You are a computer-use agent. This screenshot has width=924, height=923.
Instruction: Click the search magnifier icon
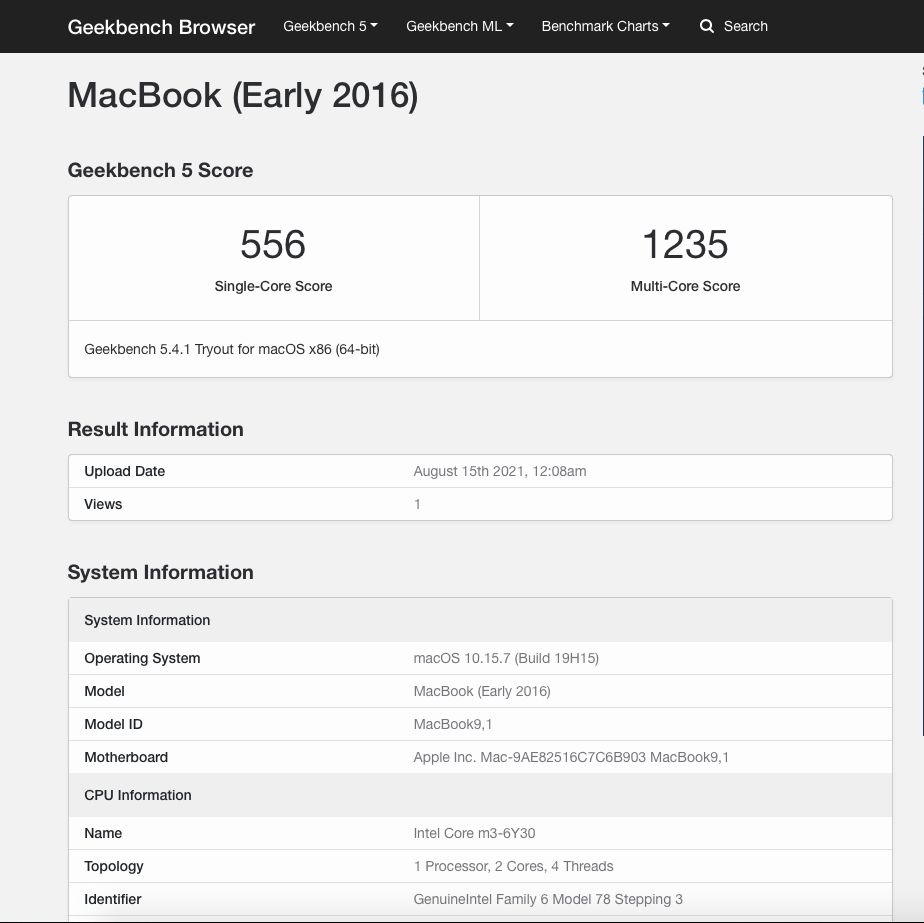(707, 27)
